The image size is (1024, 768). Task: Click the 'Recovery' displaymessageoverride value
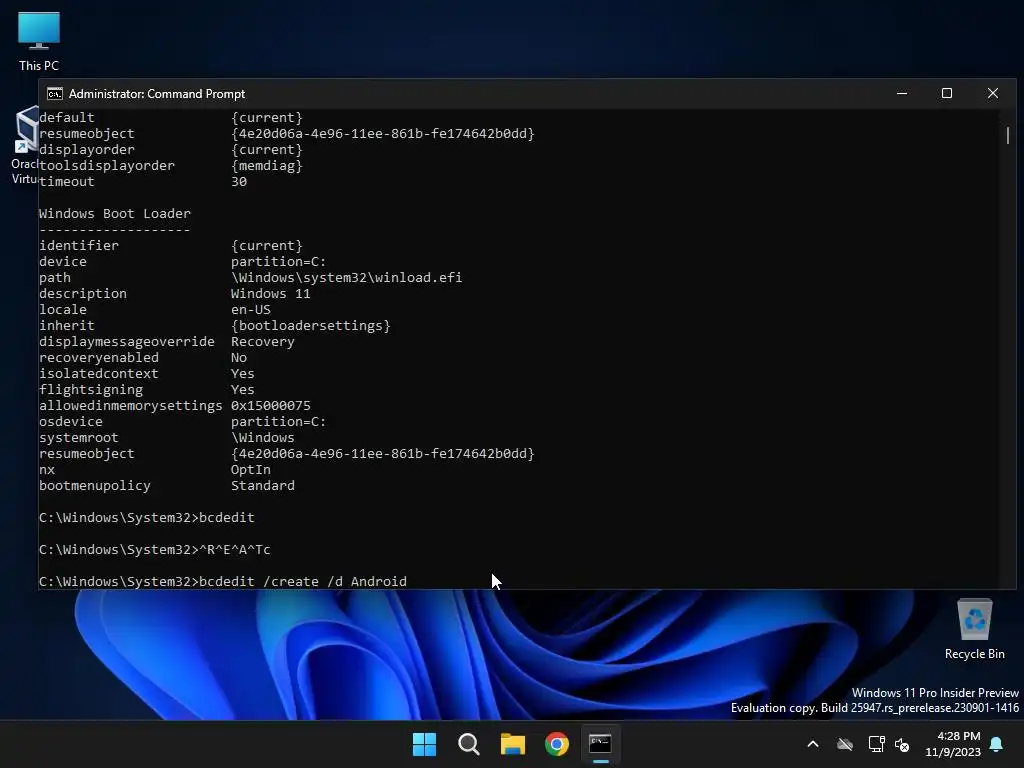[263, 342]
